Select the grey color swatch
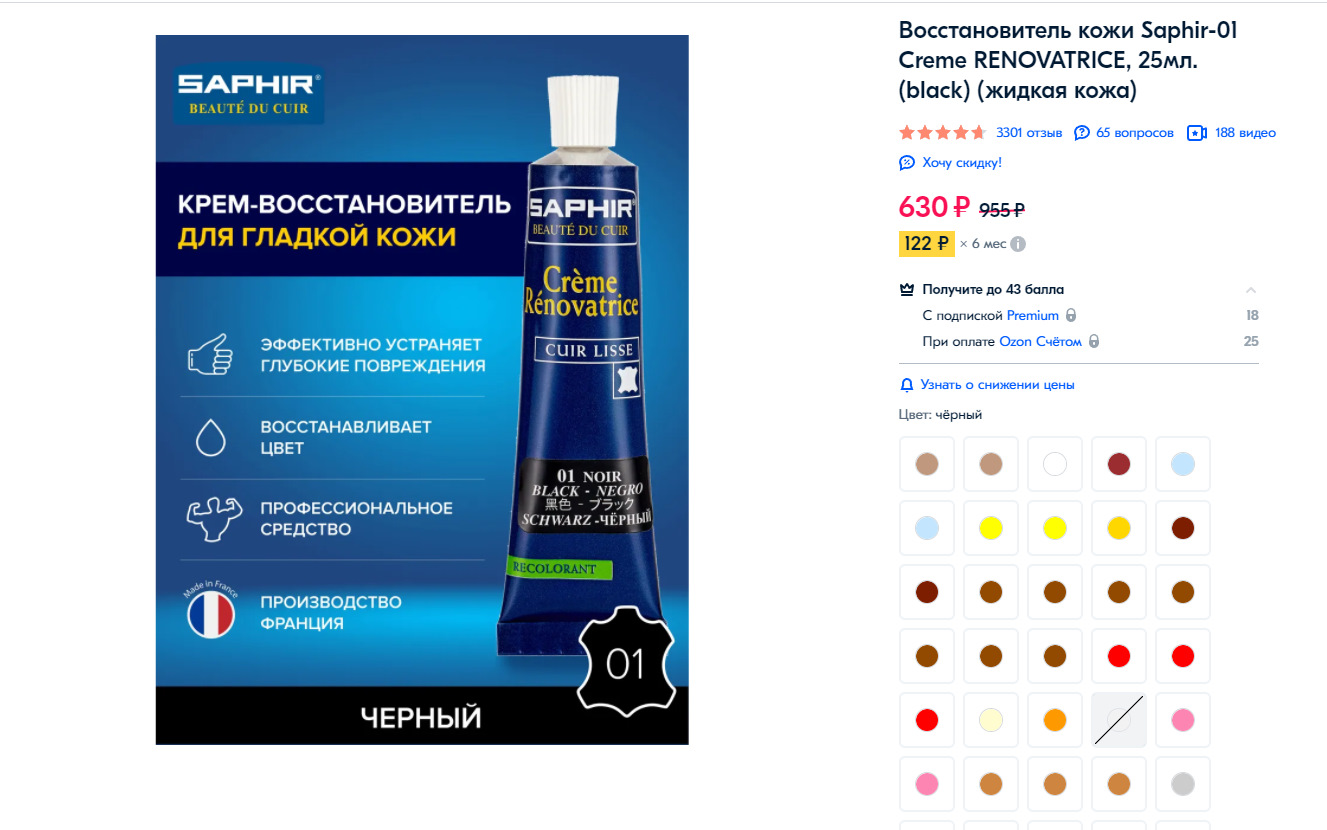Screen dimensions: 1327x830 (x=1183, y=784)
